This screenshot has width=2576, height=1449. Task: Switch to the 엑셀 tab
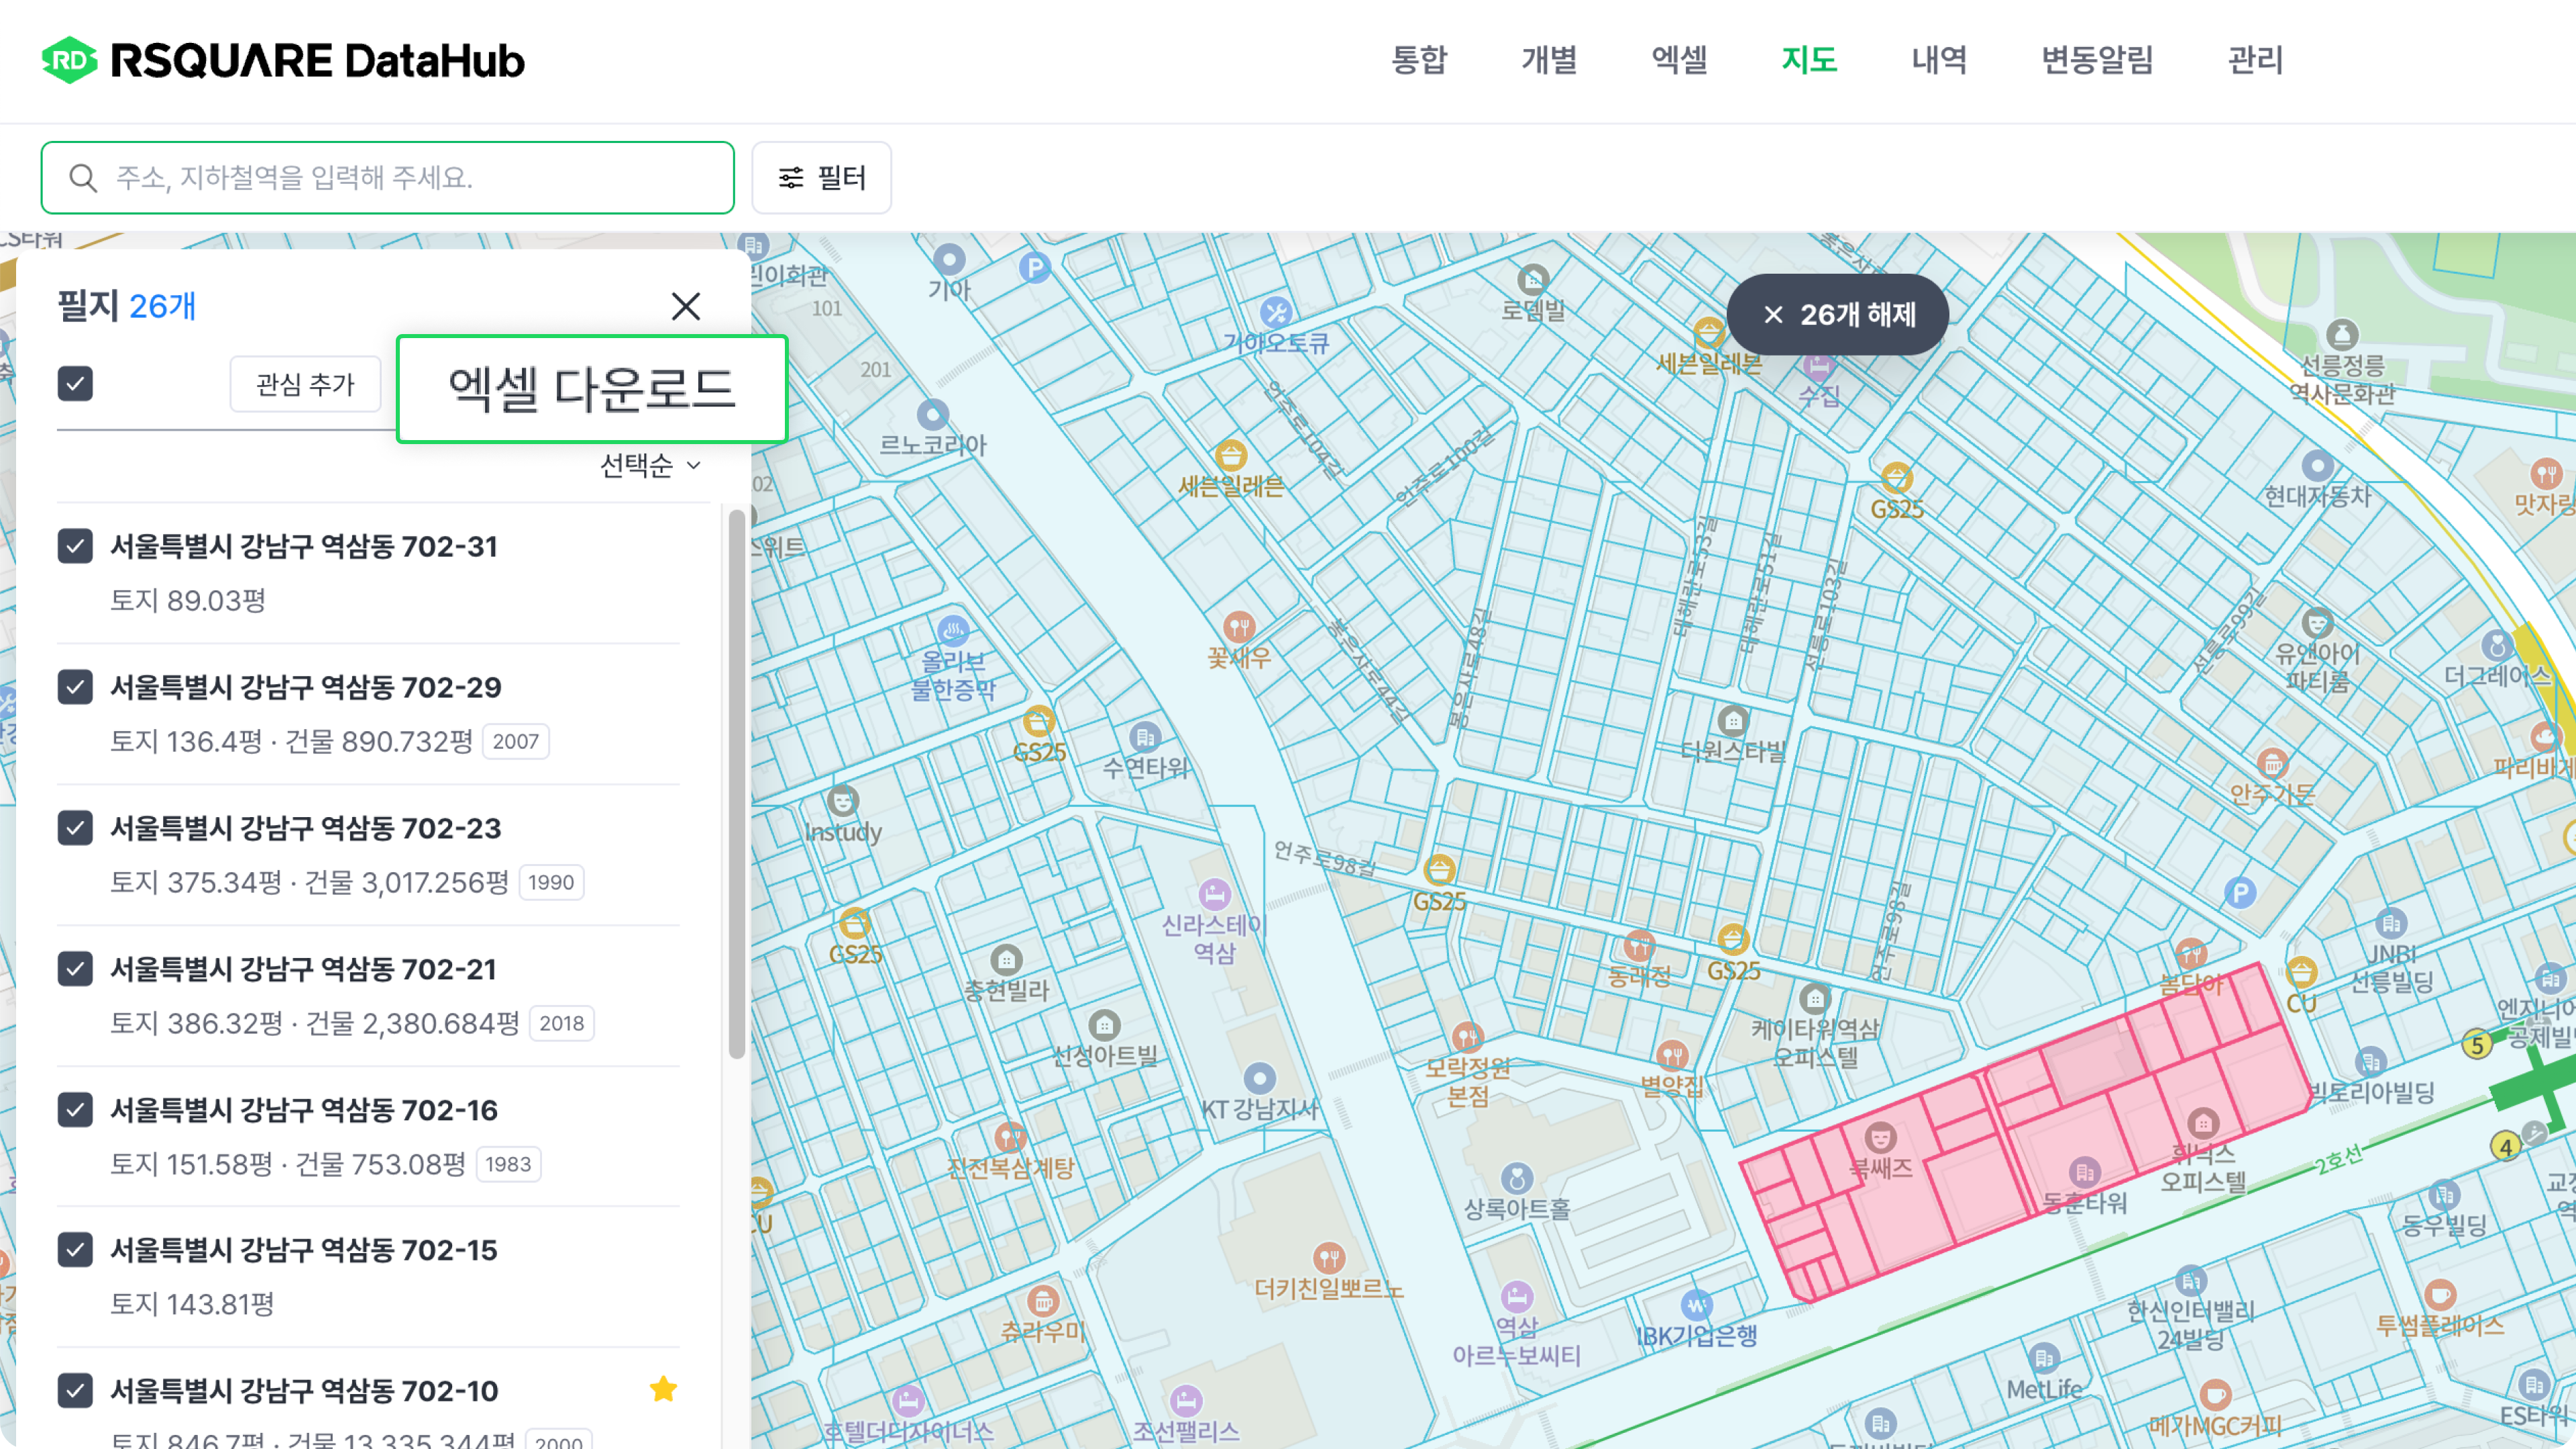(x=1679, y=60)
